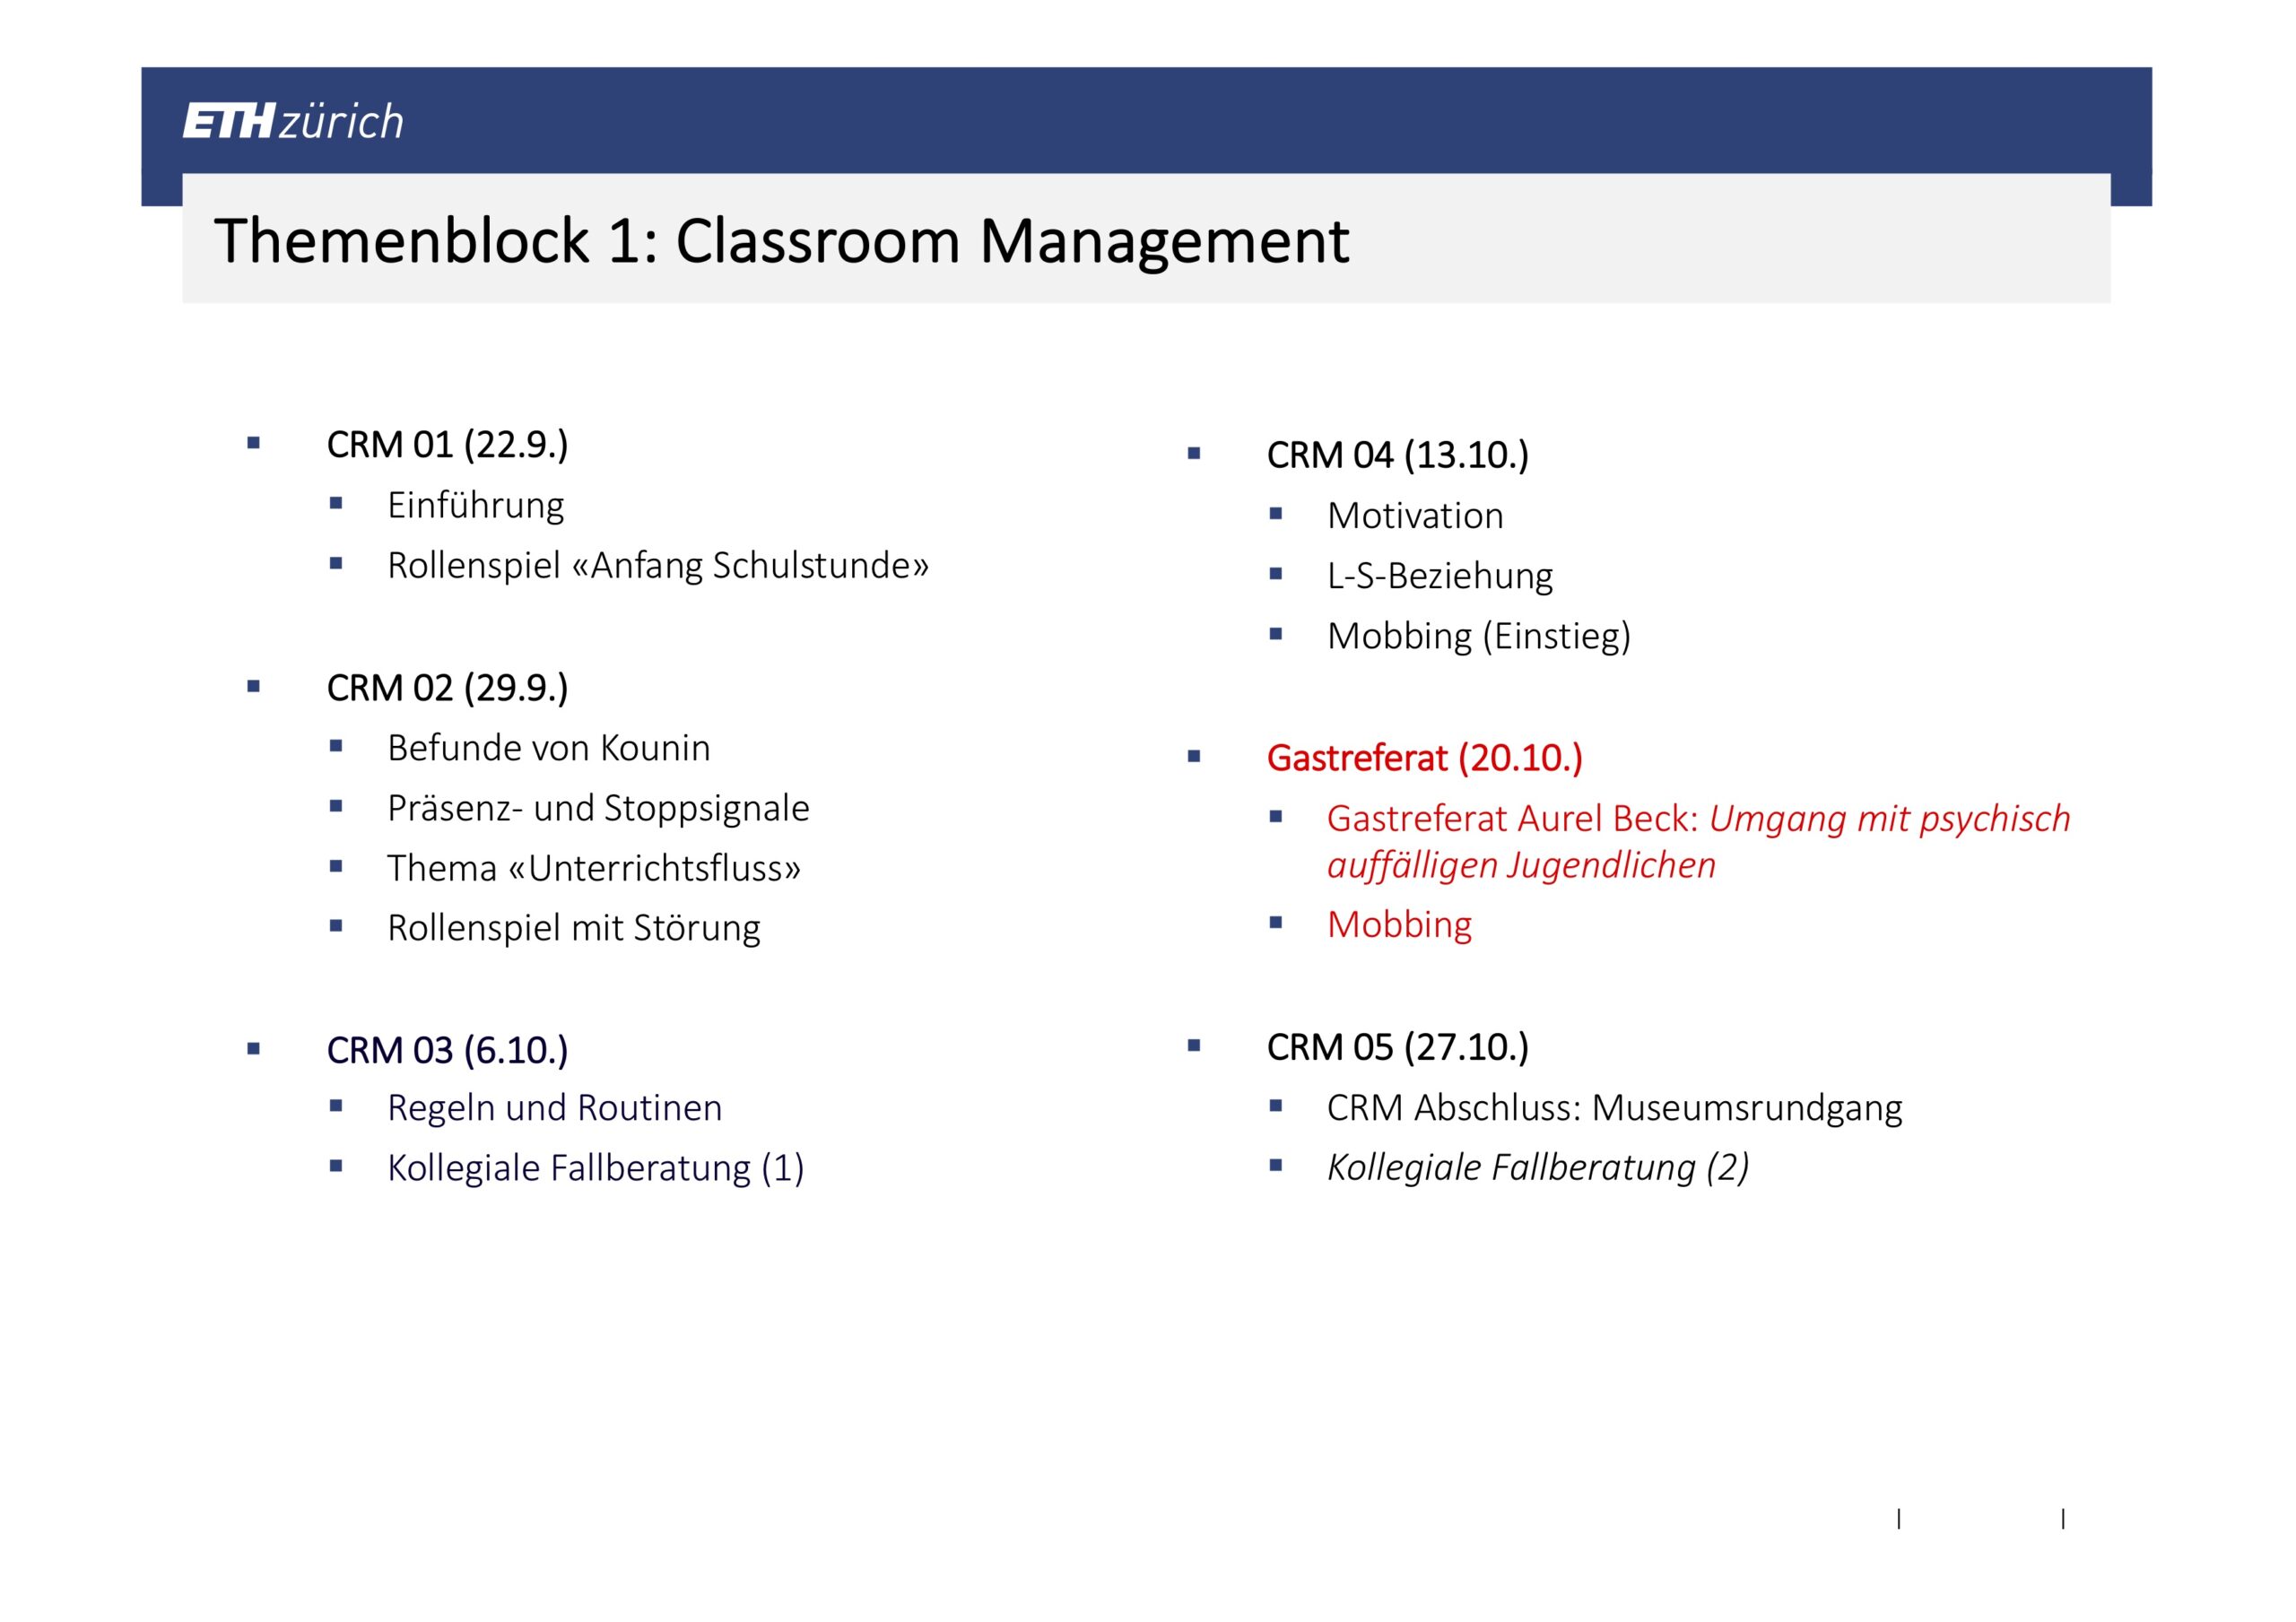The width and height of the screenshot is (2296, 1622).
Task: Click the slide title Themenblock 1: Classroom Management
Action: click(781, 241)
